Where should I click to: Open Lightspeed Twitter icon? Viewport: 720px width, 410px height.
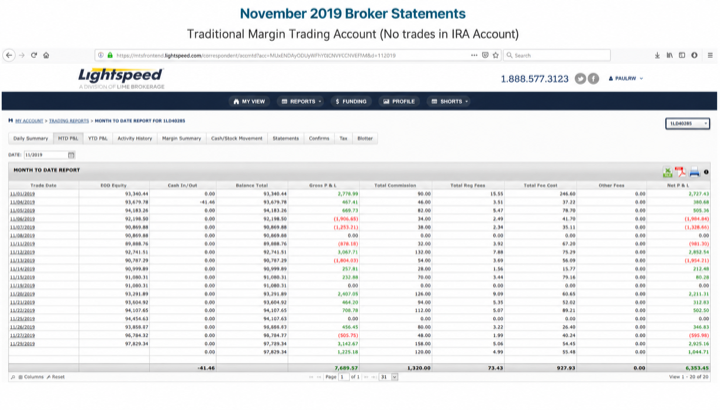point(580,79)
